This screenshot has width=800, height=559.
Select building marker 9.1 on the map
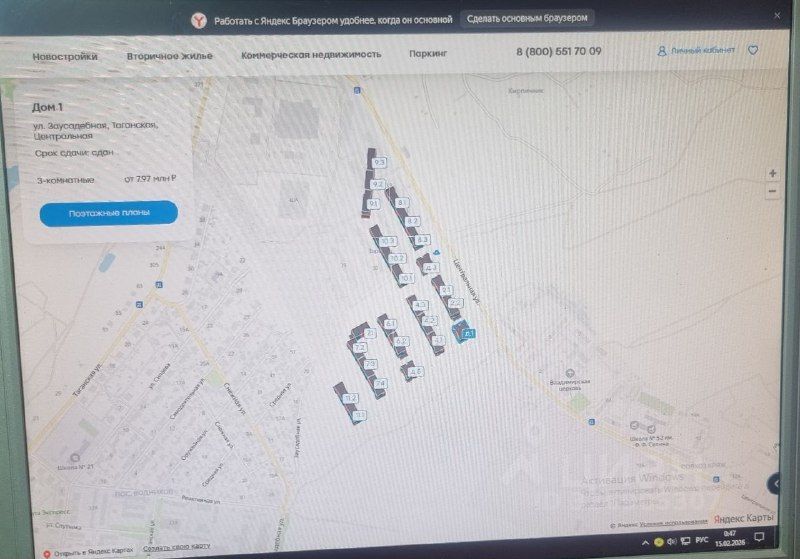click(373, 204)
